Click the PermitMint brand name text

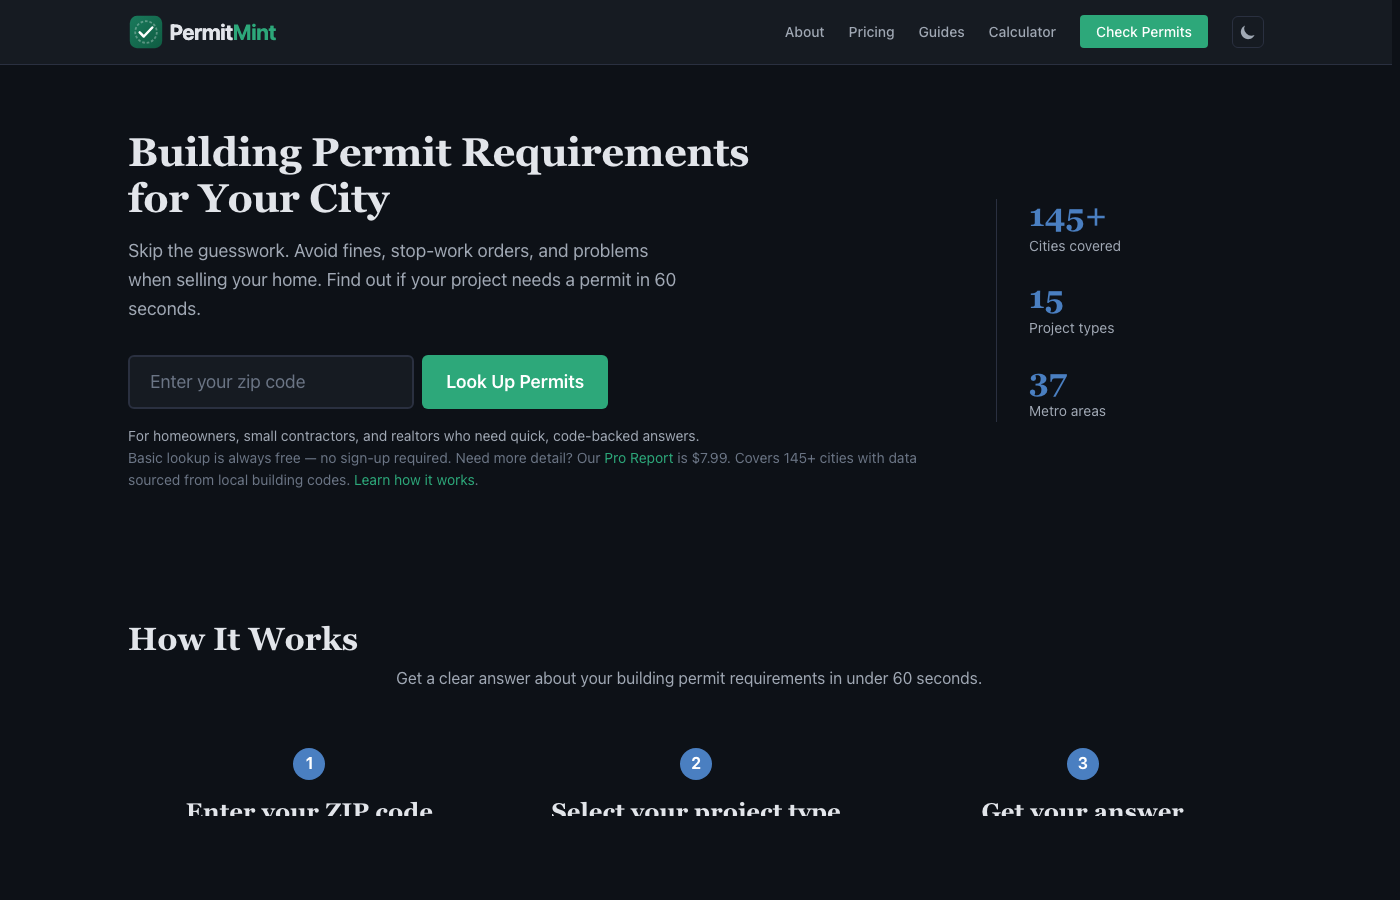coord(222,31)
